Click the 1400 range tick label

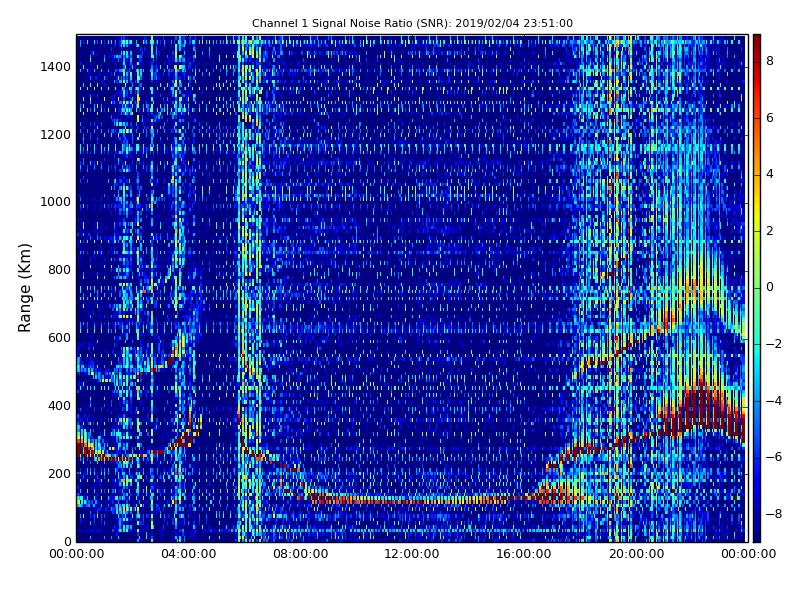pos(56,67)
